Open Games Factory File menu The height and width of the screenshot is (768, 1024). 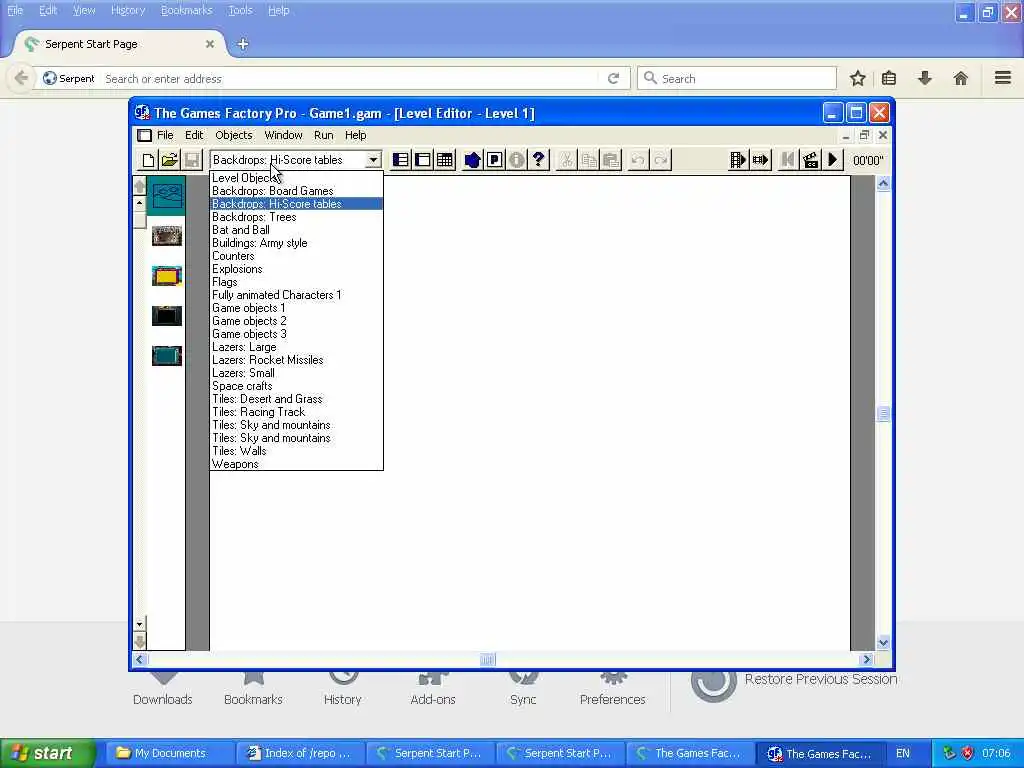pos(165,135)
